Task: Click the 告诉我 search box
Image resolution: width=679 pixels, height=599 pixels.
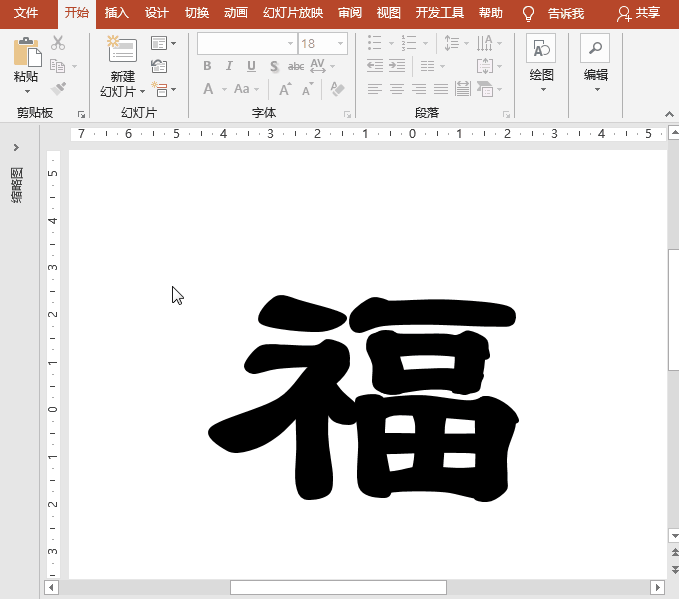Action: [566, 14]
